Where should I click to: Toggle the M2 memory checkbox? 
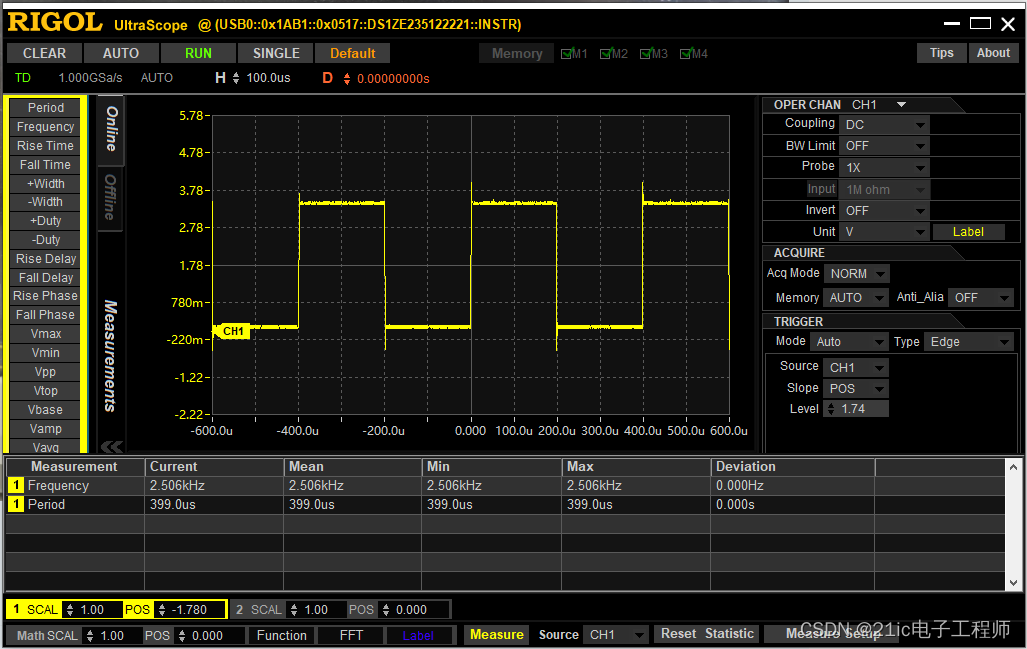[x=606, y=54]
